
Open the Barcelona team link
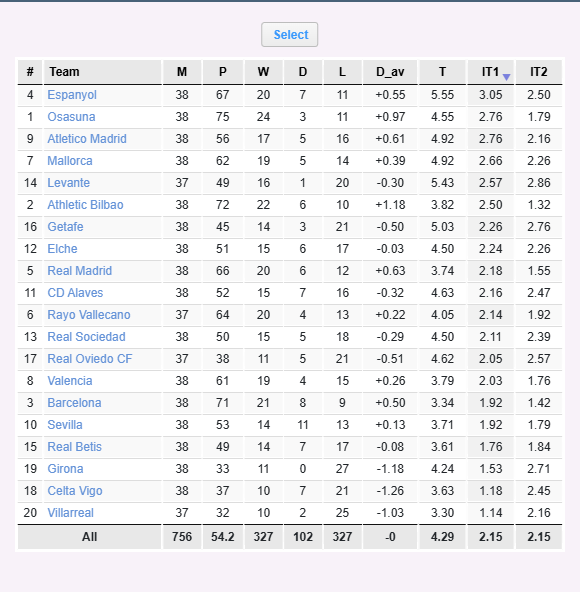pyautogui.click(x=74, y=402)
